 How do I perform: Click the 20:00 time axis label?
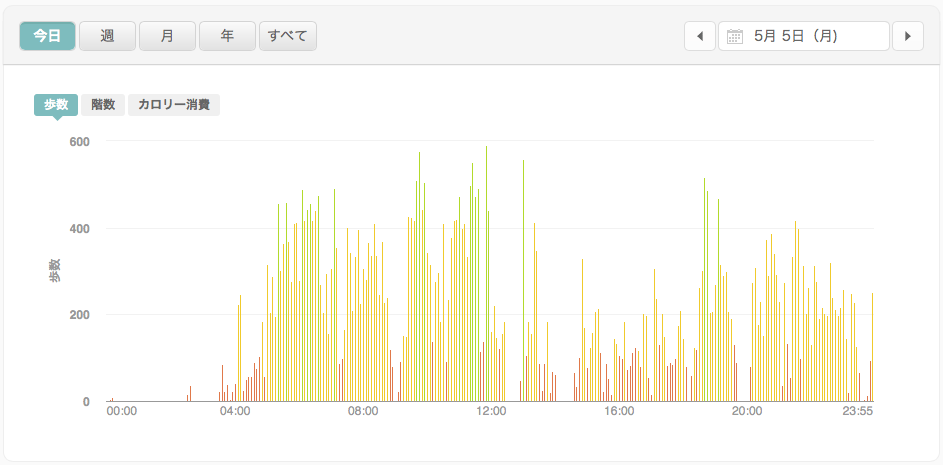(x=747, y=411)
